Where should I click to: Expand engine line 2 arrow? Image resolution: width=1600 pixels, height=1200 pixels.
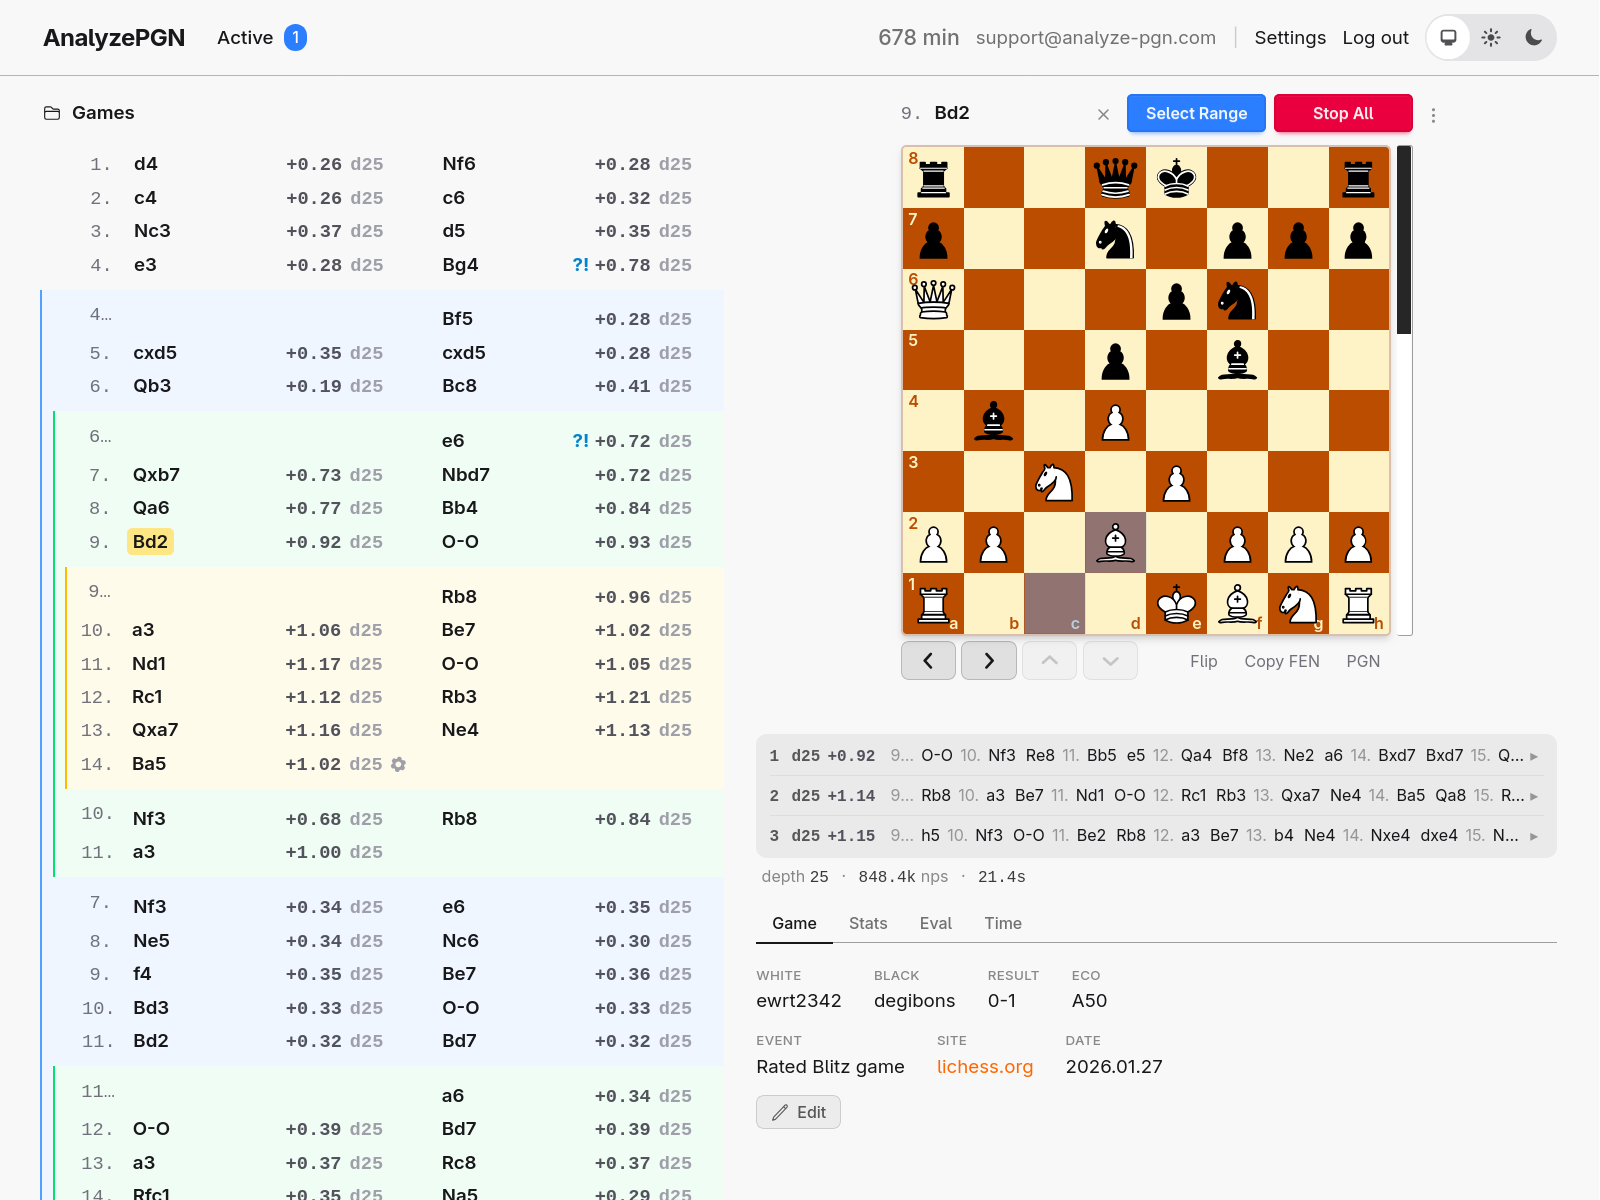pos(1534,796)
